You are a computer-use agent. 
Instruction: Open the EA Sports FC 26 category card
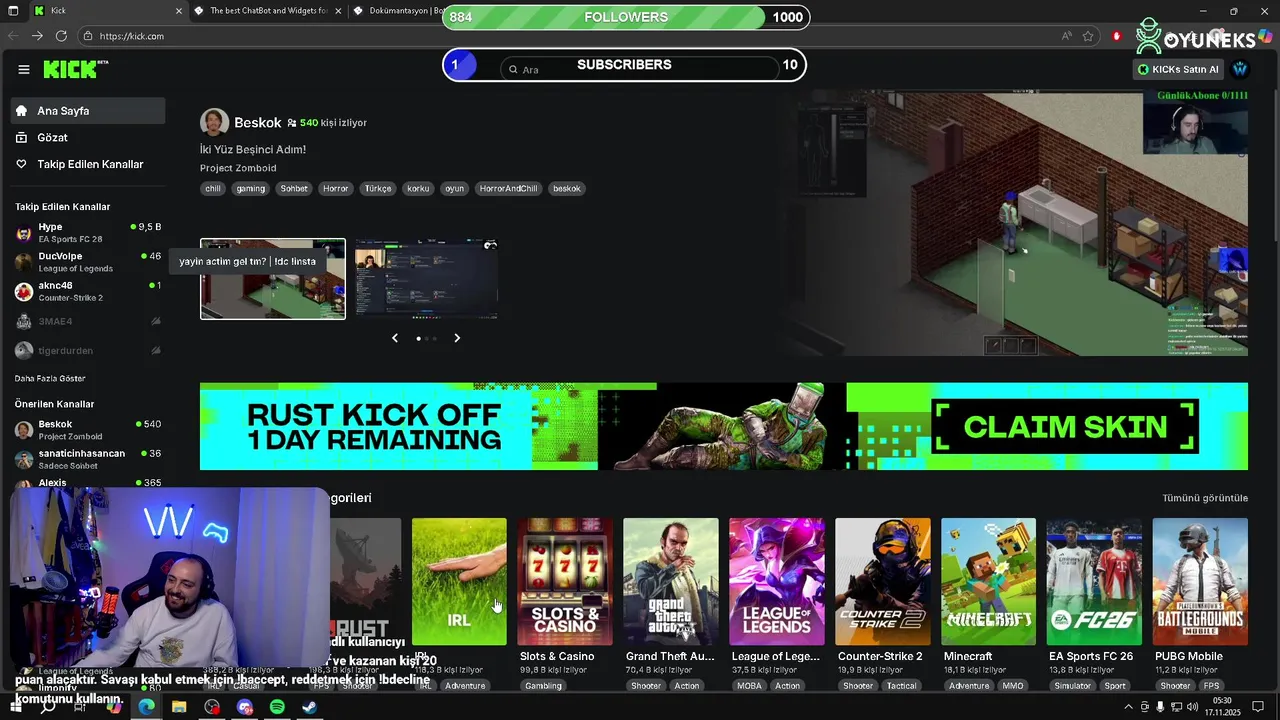(1094, 582)
